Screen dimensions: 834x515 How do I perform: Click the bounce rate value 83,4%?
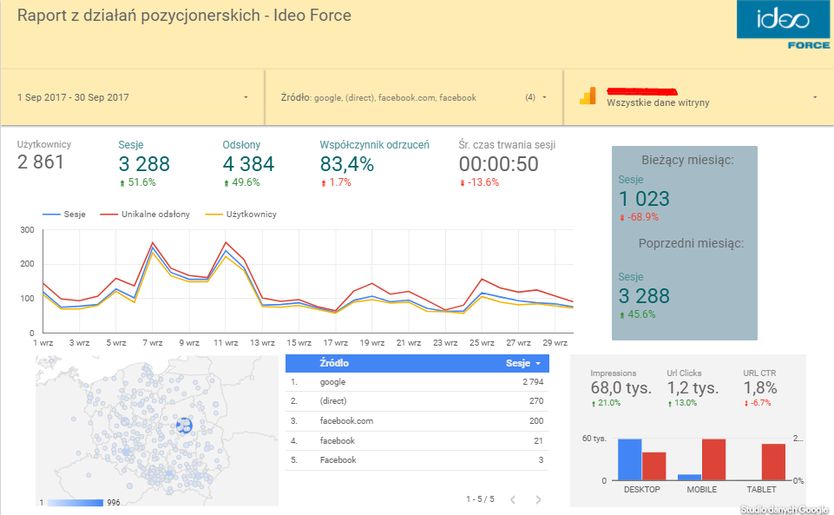(347, 164)
